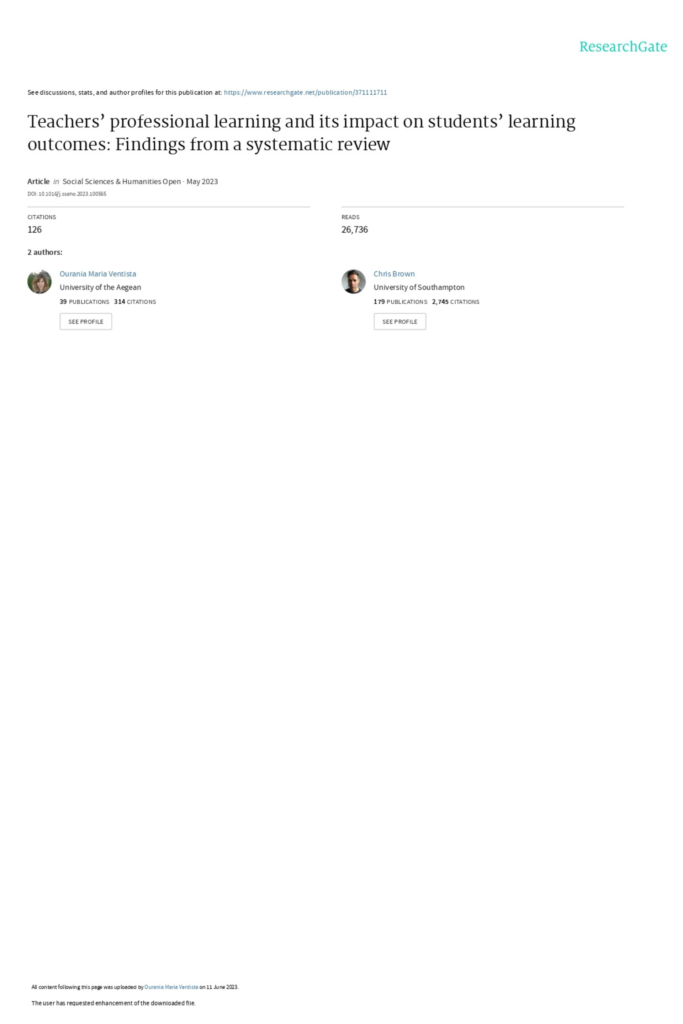This screenshot has height=1024, width=683.
Task: Click the Chris Brown author name link
Action: 394,274
